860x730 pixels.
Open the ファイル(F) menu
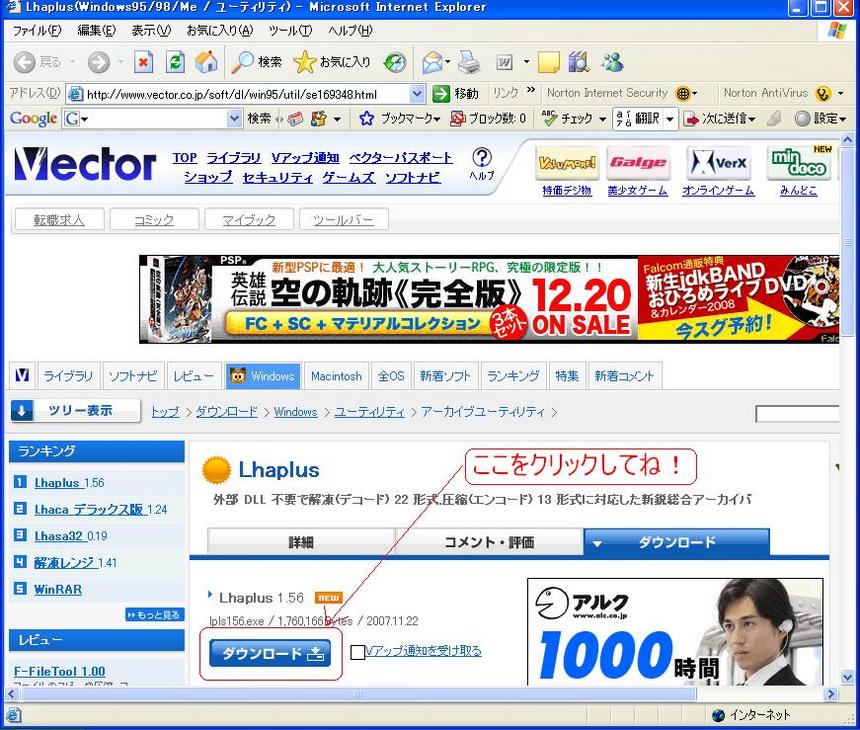(37, 31)
